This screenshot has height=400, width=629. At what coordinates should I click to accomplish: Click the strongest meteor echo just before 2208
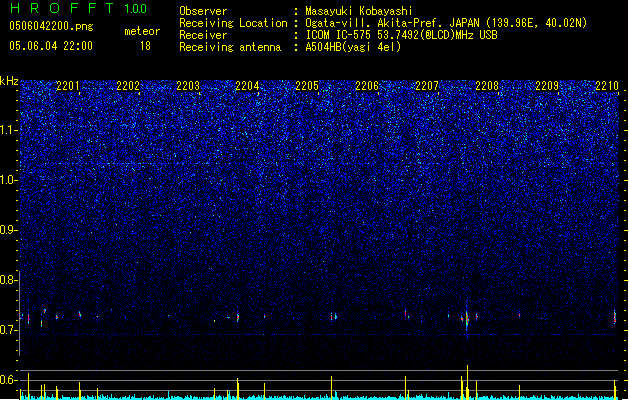coord(467,317)
